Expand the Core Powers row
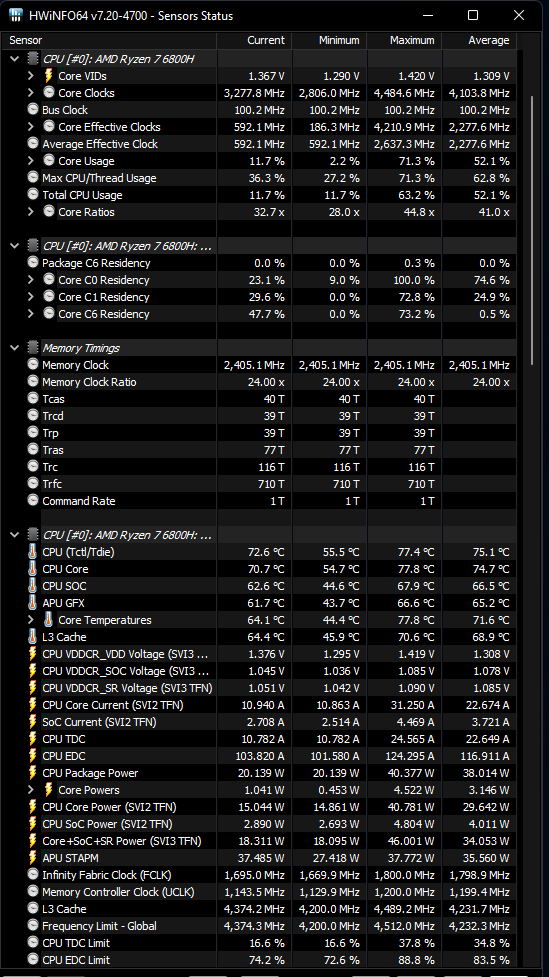 [x=31, y=790]
